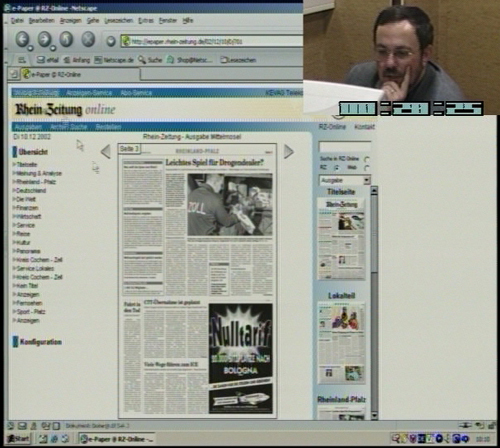Image resolution: width=500 pixels, height=448 pixels.
Task: Click the first Quick Launch icon beside Start
Action: pos(43,439)
